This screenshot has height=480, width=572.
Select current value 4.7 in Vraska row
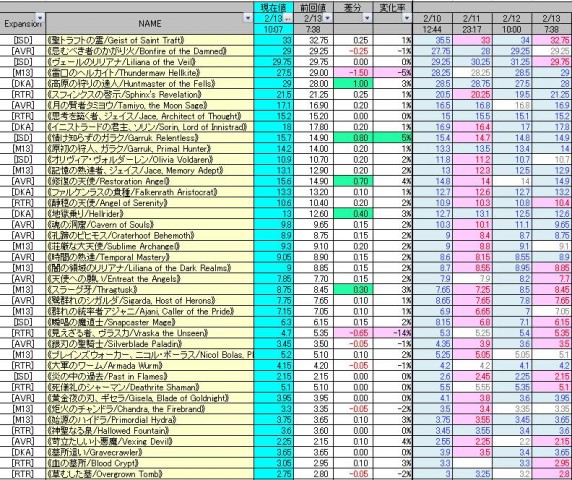point(273,333)
